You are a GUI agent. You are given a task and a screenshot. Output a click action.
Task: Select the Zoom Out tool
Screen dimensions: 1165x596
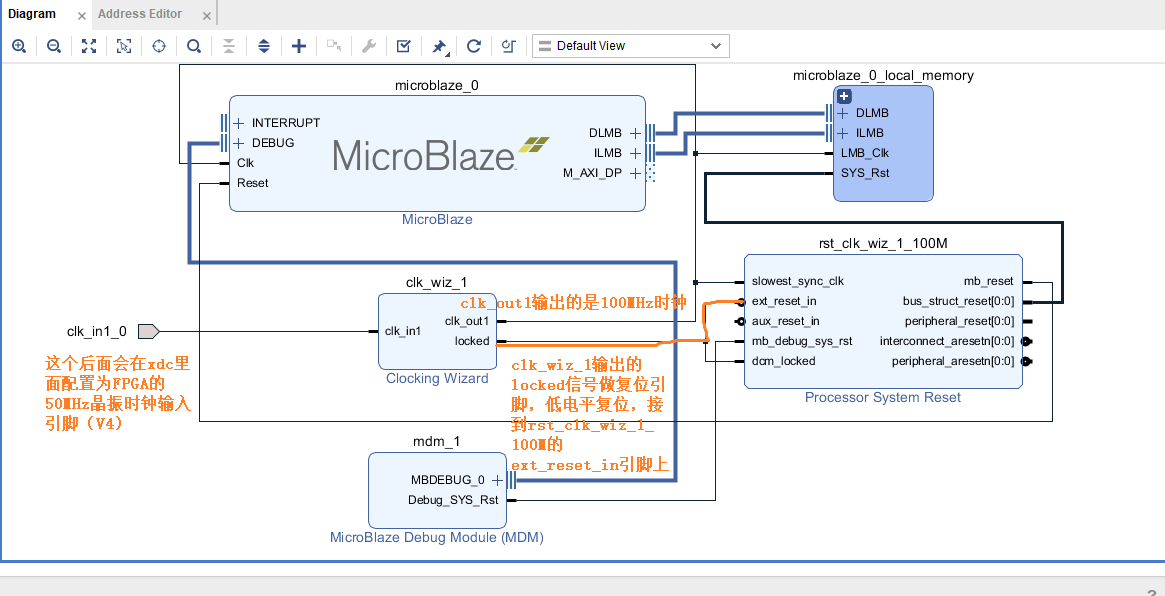point(54,46)
